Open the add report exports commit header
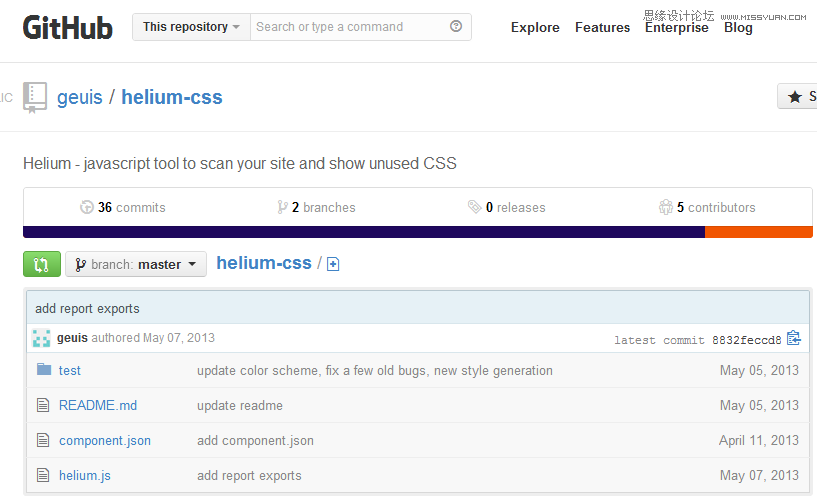The image size is (817, 504). pos(87,309)
